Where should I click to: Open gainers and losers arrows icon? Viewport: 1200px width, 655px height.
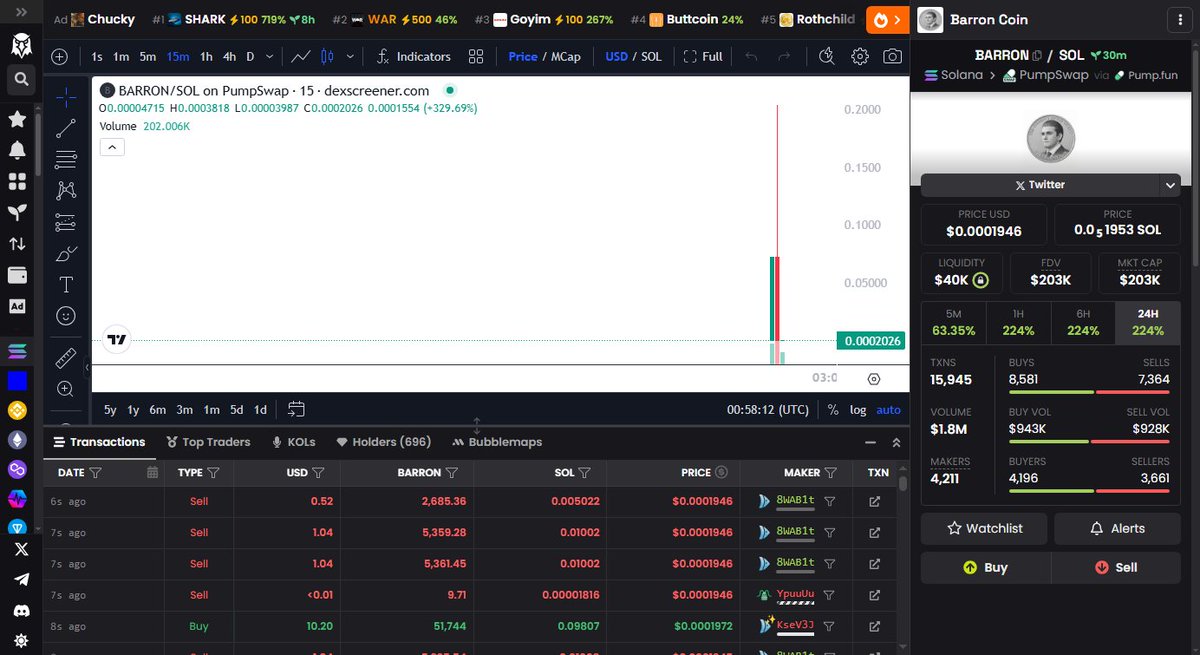17,243
